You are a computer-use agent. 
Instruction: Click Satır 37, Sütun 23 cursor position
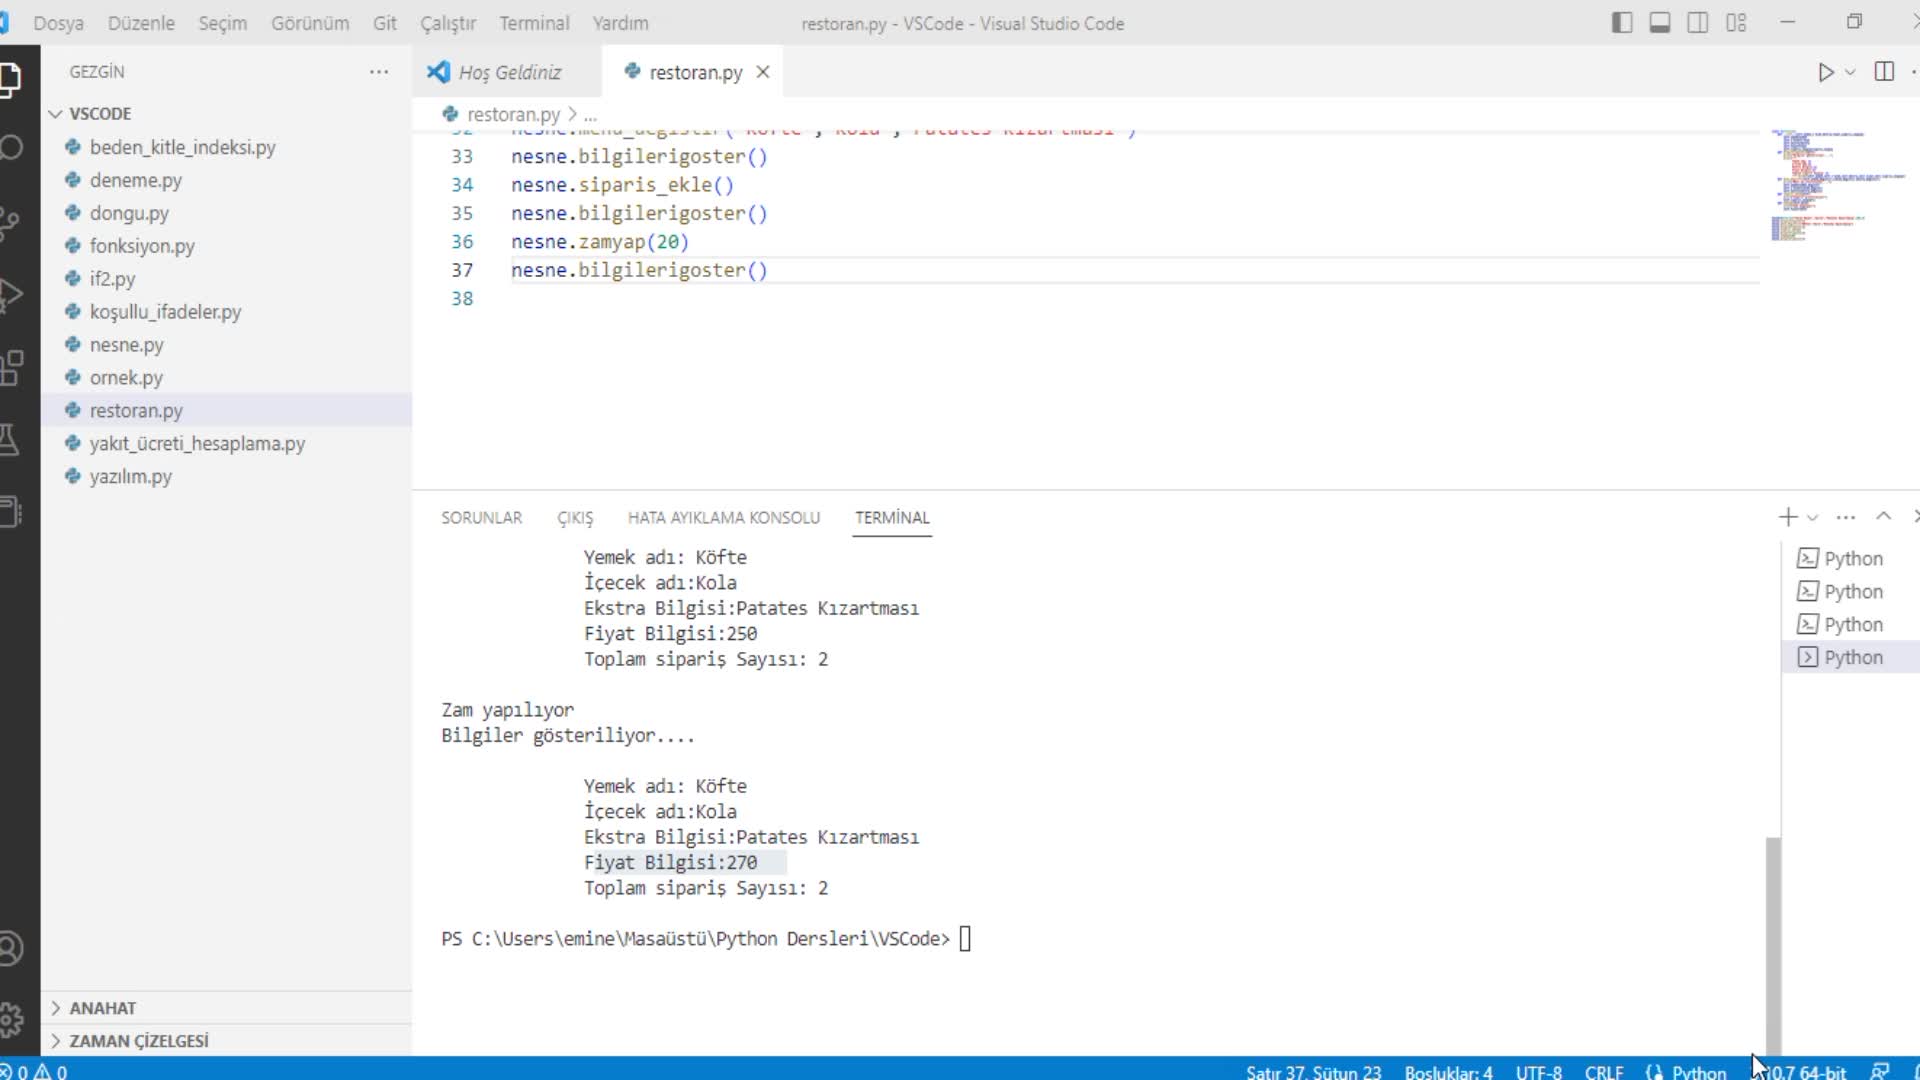pos(1313,1071)
